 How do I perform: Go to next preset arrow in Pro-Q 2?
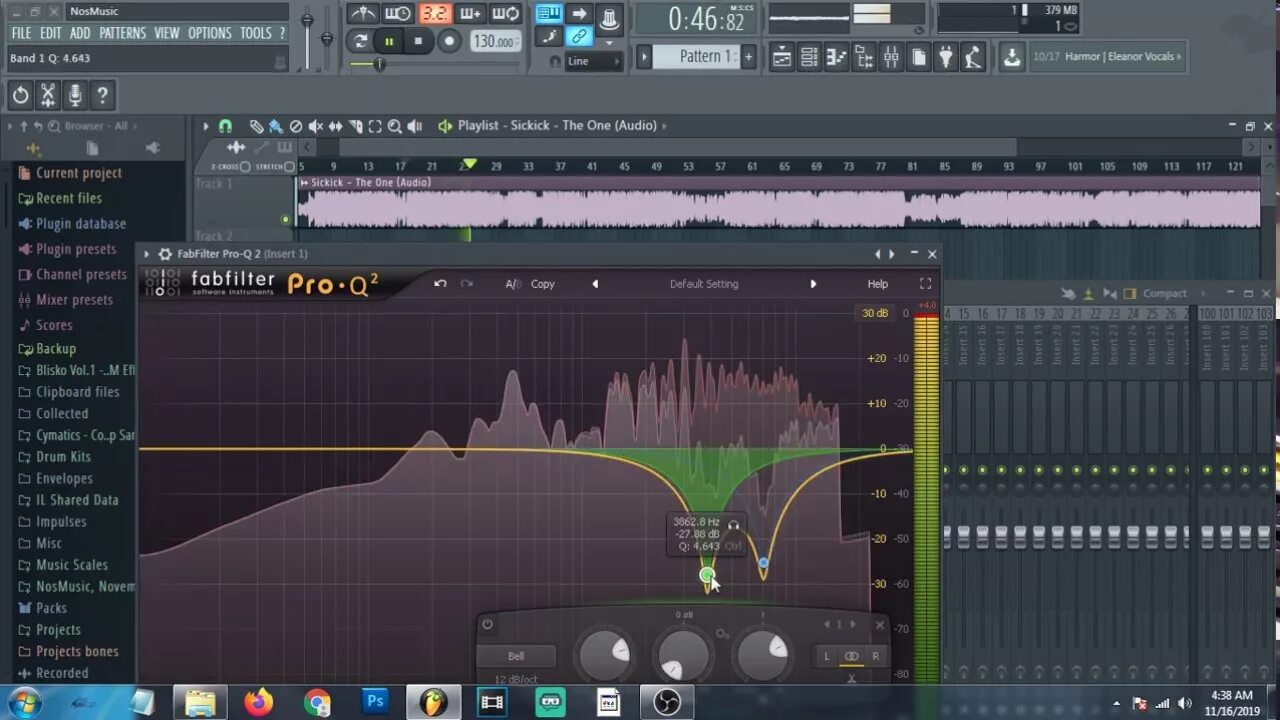coord(813,284)
